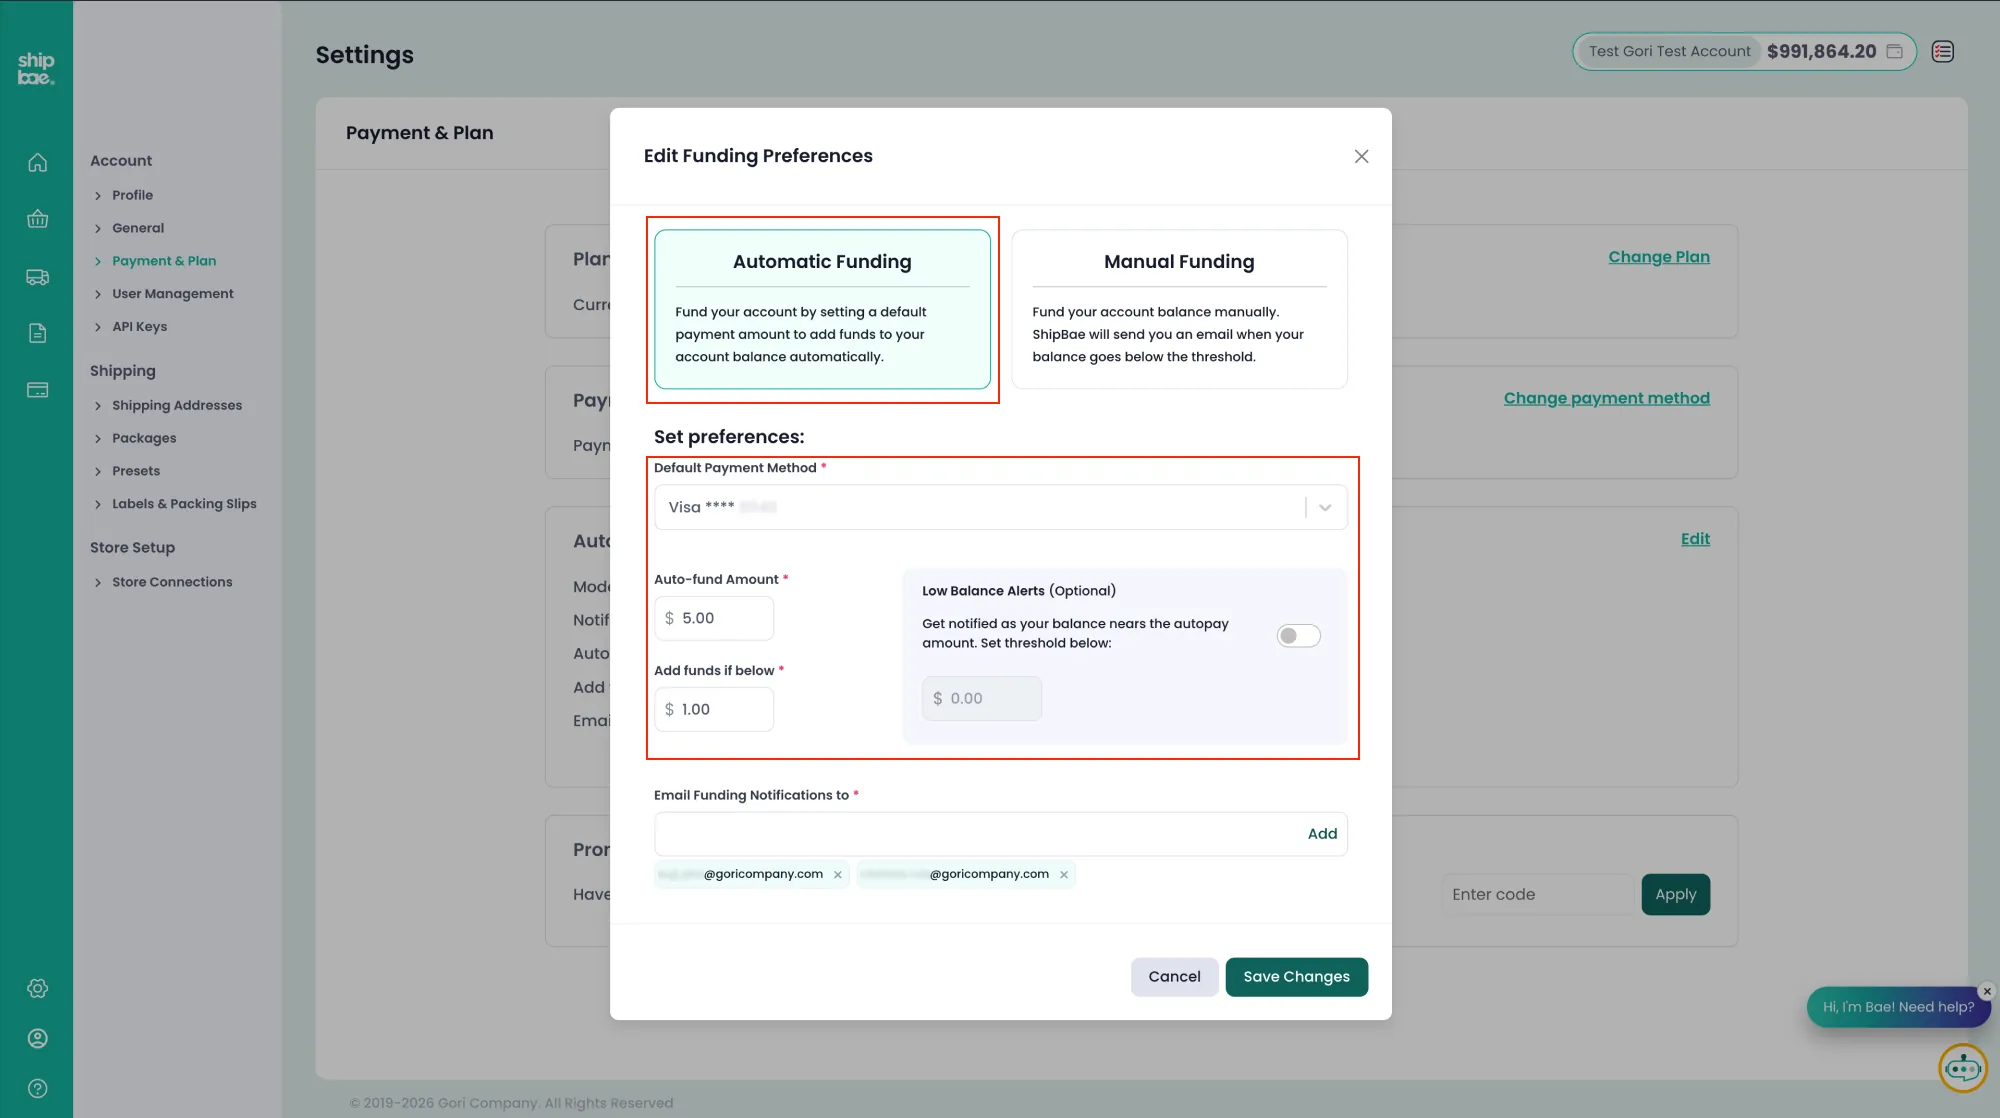This screenshot has width=2000, height=1118.
Task: Click the shipments truck icon in sidebar
Action: tap(37, 277)
